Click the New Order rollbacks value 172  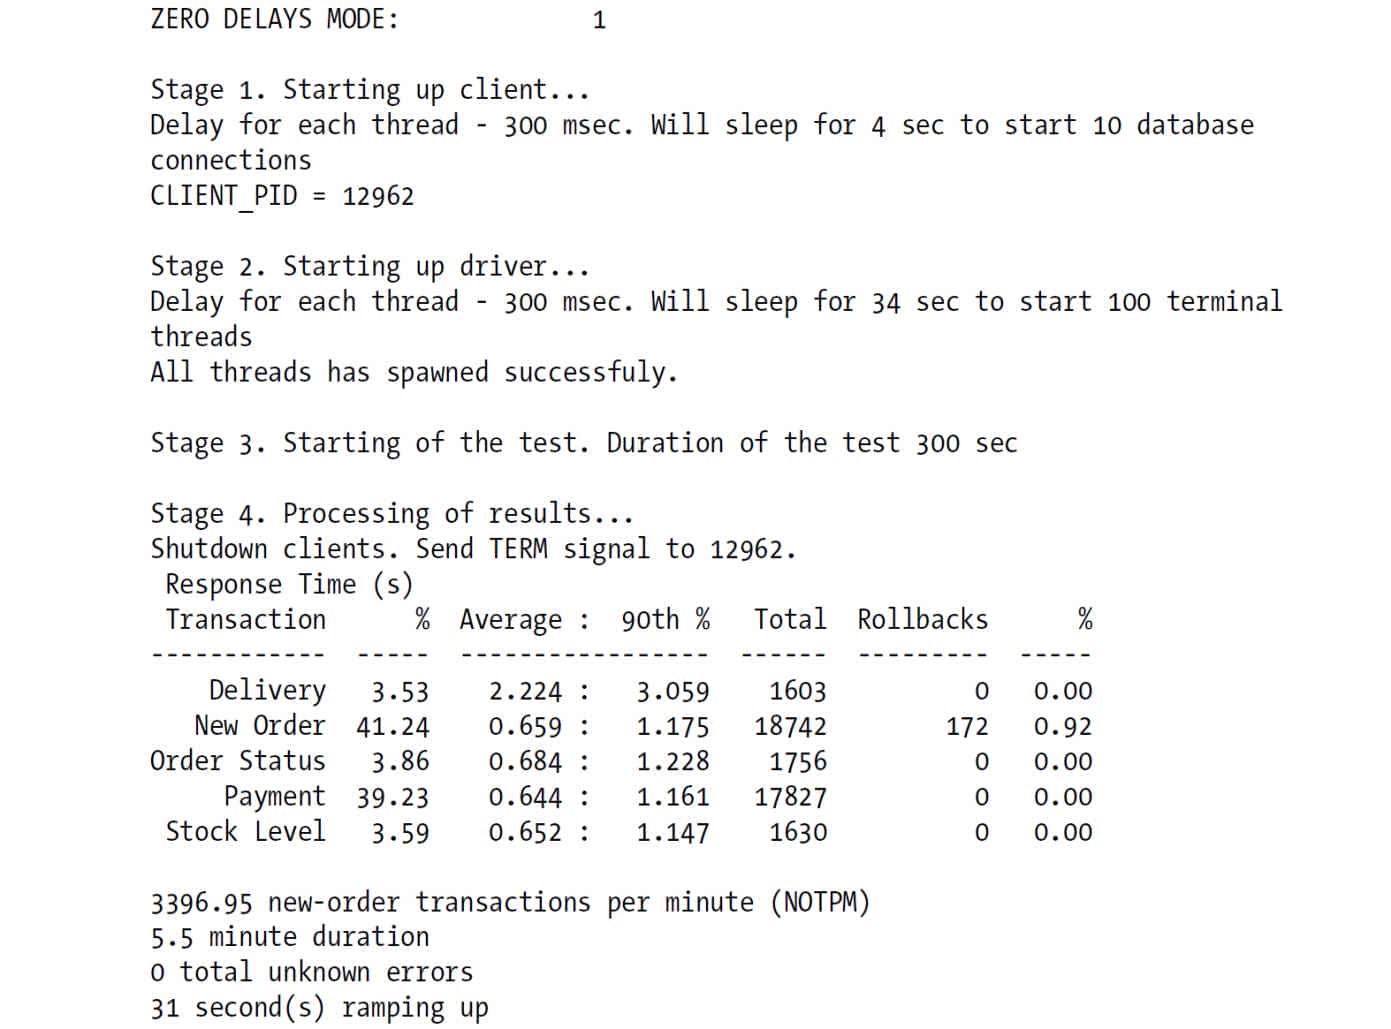[x=967, y=727]
